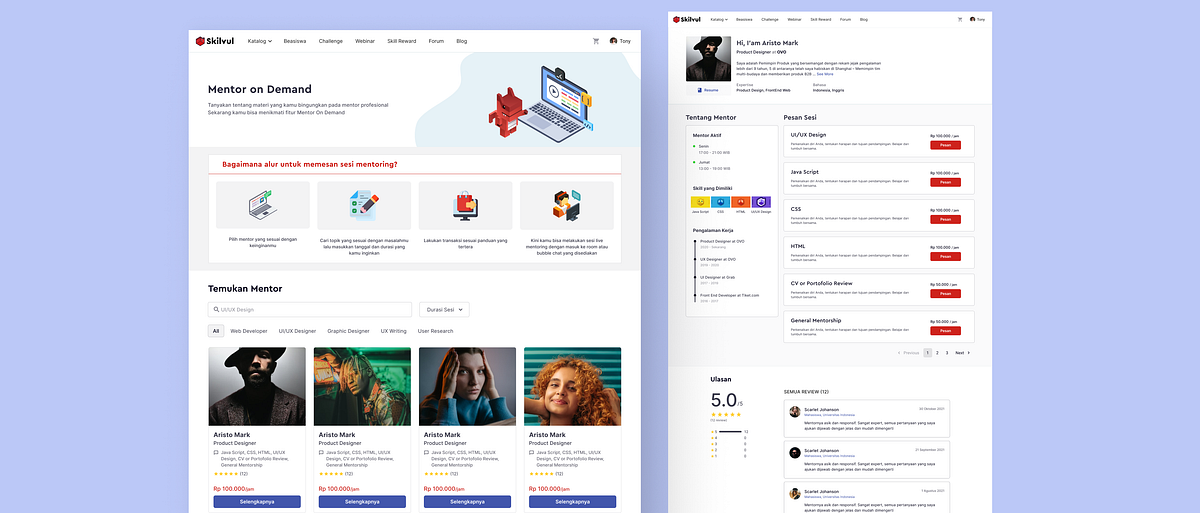The height and width of the screenshot is (513, 1200).
Task: Click Selengkapnya on the curly-haired woman's mentor card
Action: (572, 502)
